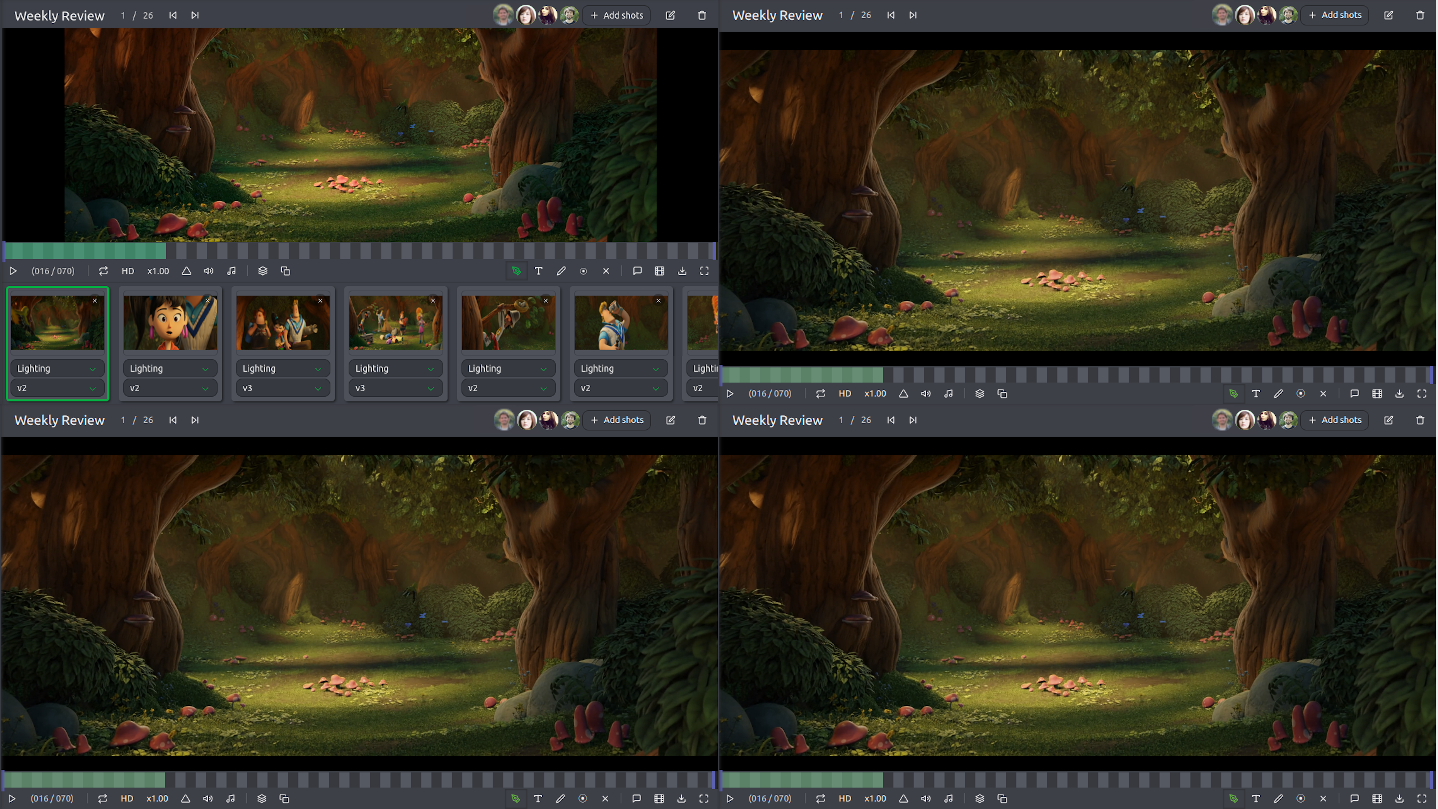
Task: Expand the v3 version dropdown on third shot card
Action: [283, 388]
